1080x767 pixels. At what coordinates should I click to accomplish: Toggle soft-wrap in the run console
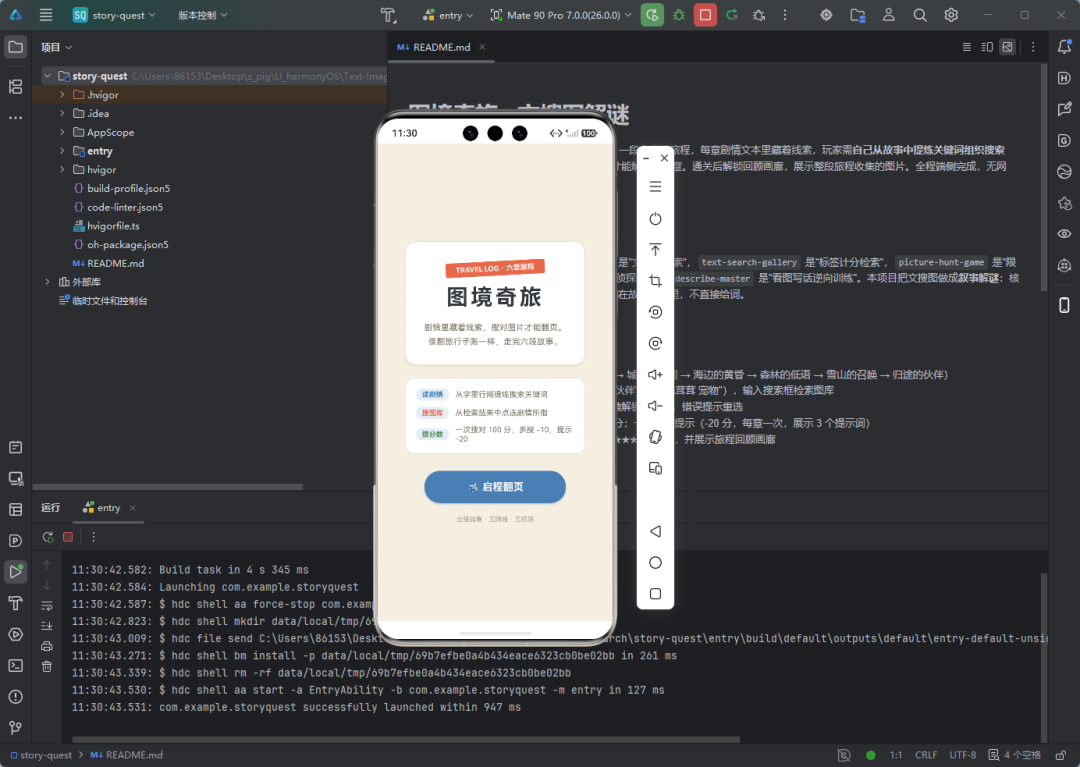(x=47, y=606)
